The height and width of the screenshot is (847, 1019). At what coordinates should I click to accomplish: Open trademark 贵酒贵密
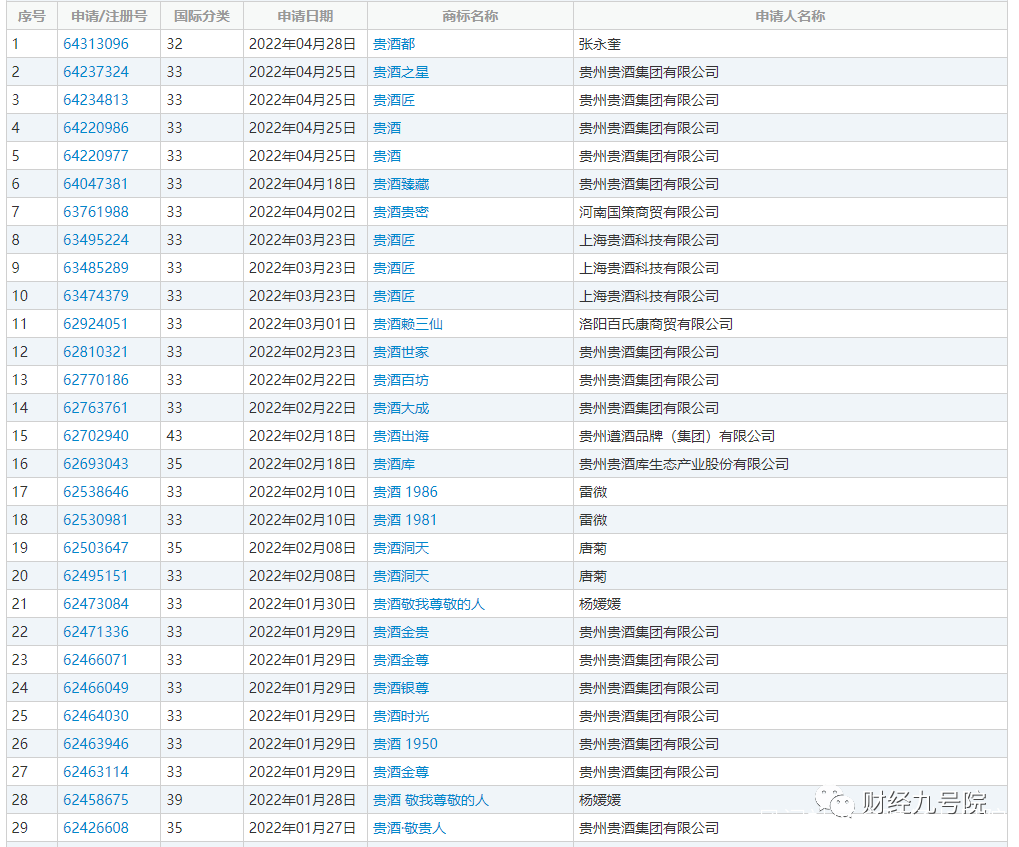point(401,212)
